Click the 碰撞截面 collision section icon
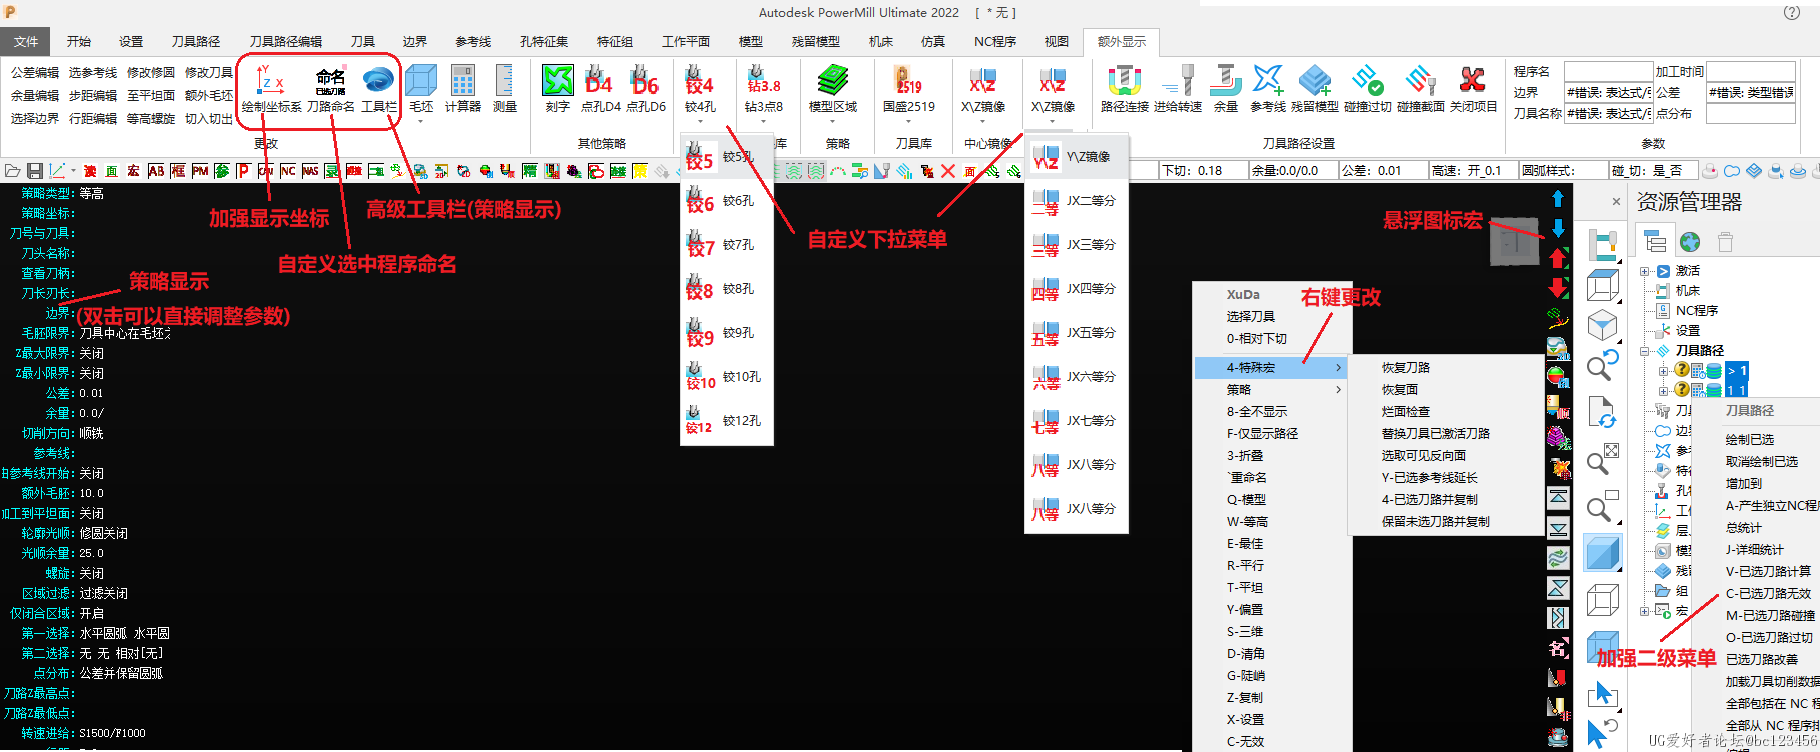1820x752 pixels. pos(1420,89)
